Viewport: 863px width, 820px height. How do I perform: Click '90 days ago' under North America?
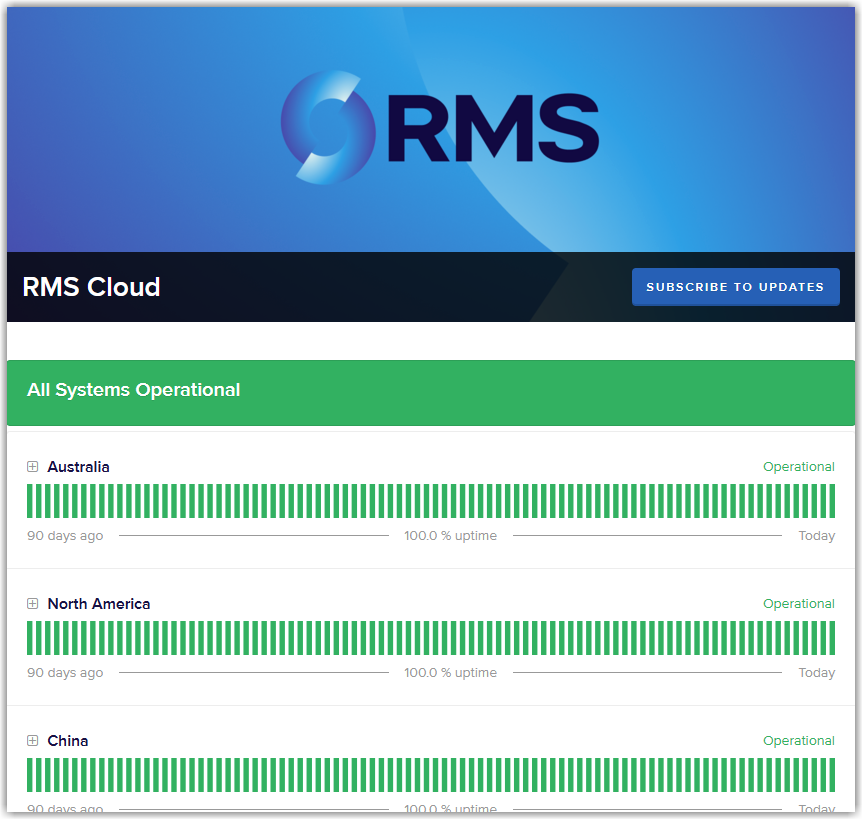(65, 673)
